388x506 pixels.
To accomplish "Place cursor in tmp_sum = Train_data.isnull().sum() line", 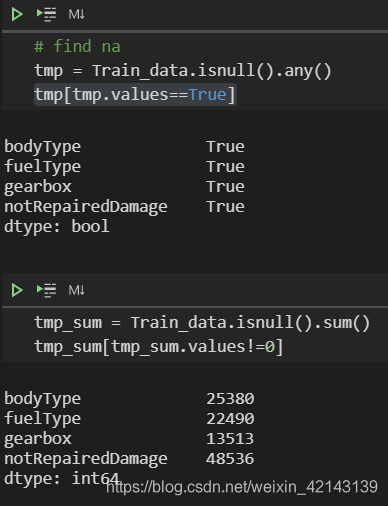I will 202,323.
